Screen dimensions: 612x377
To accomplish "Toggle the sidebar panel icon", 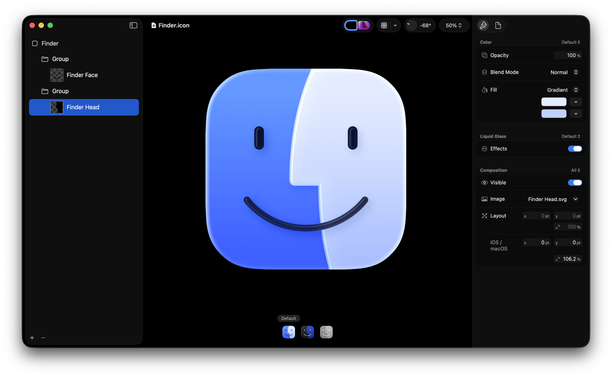I will click(x=133, y=25).
